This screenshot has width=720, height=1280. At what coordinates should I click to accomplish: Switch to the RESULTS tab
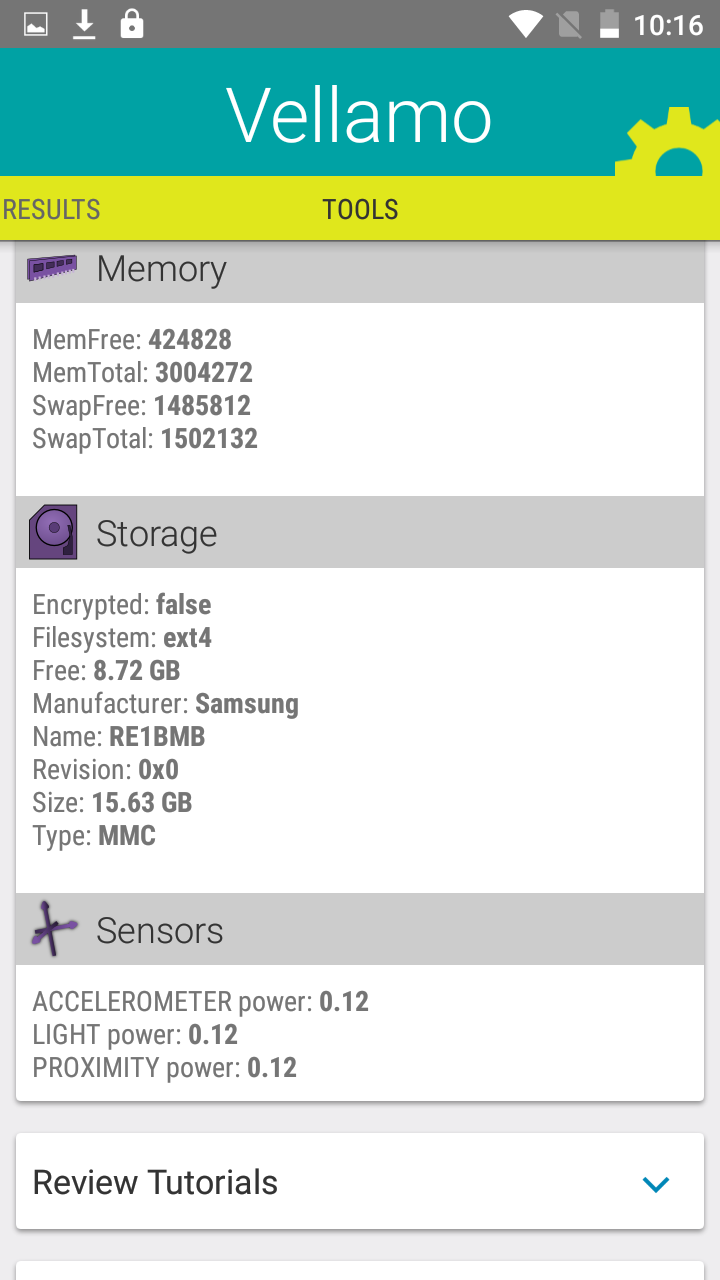pyautogui.click(x=52, y=210)
